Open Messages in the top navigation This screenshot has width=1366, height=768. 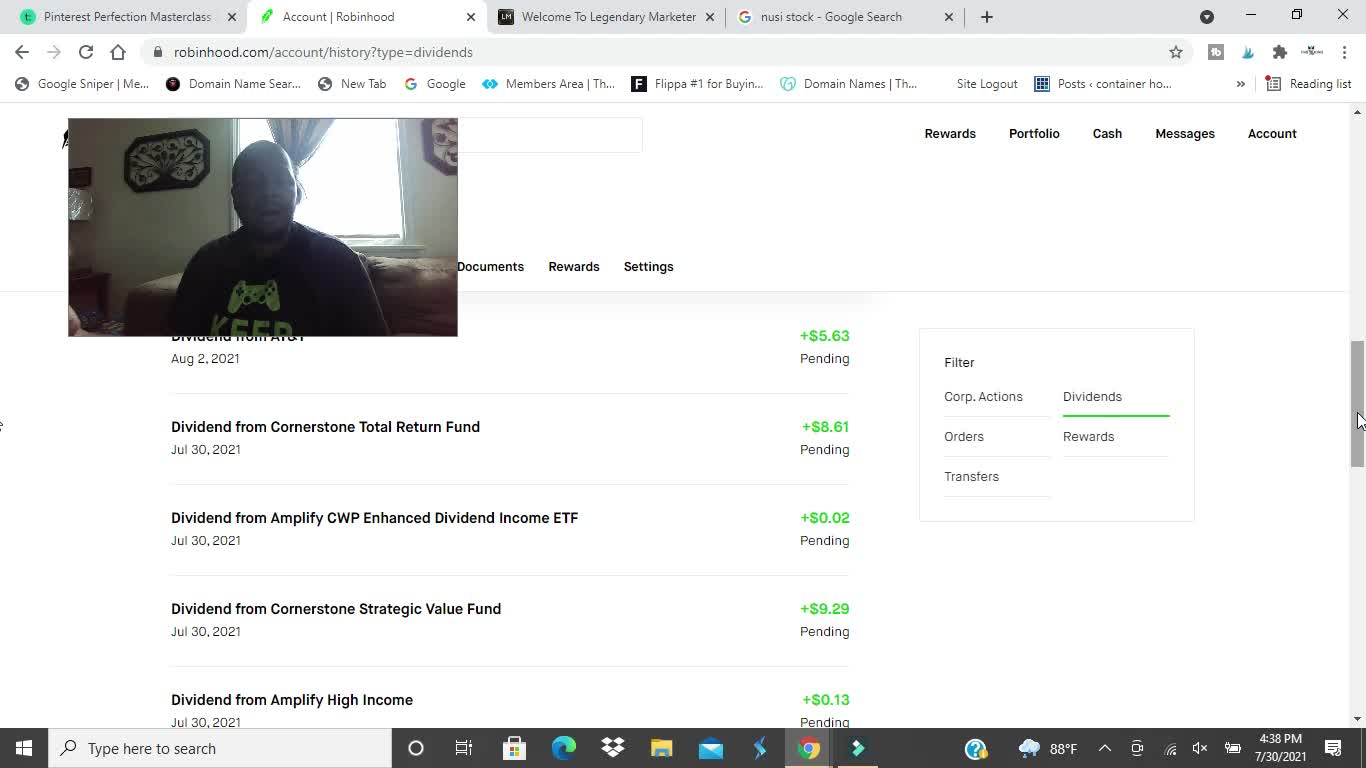point(1185,134)
